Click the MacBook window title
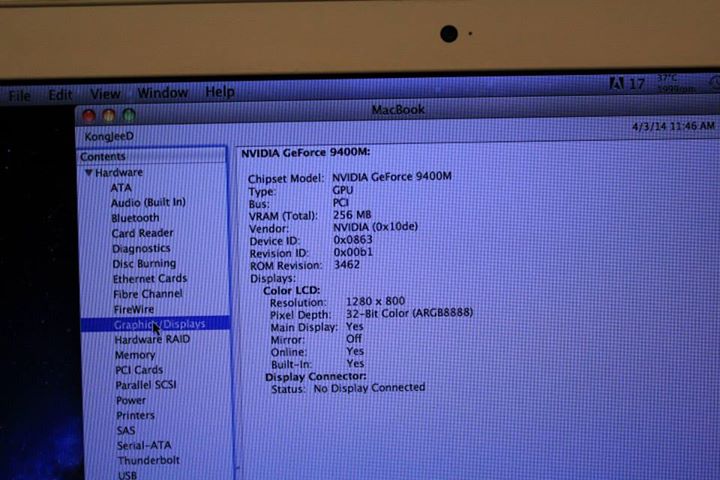The image size is (720, 480). coord(398,110)
